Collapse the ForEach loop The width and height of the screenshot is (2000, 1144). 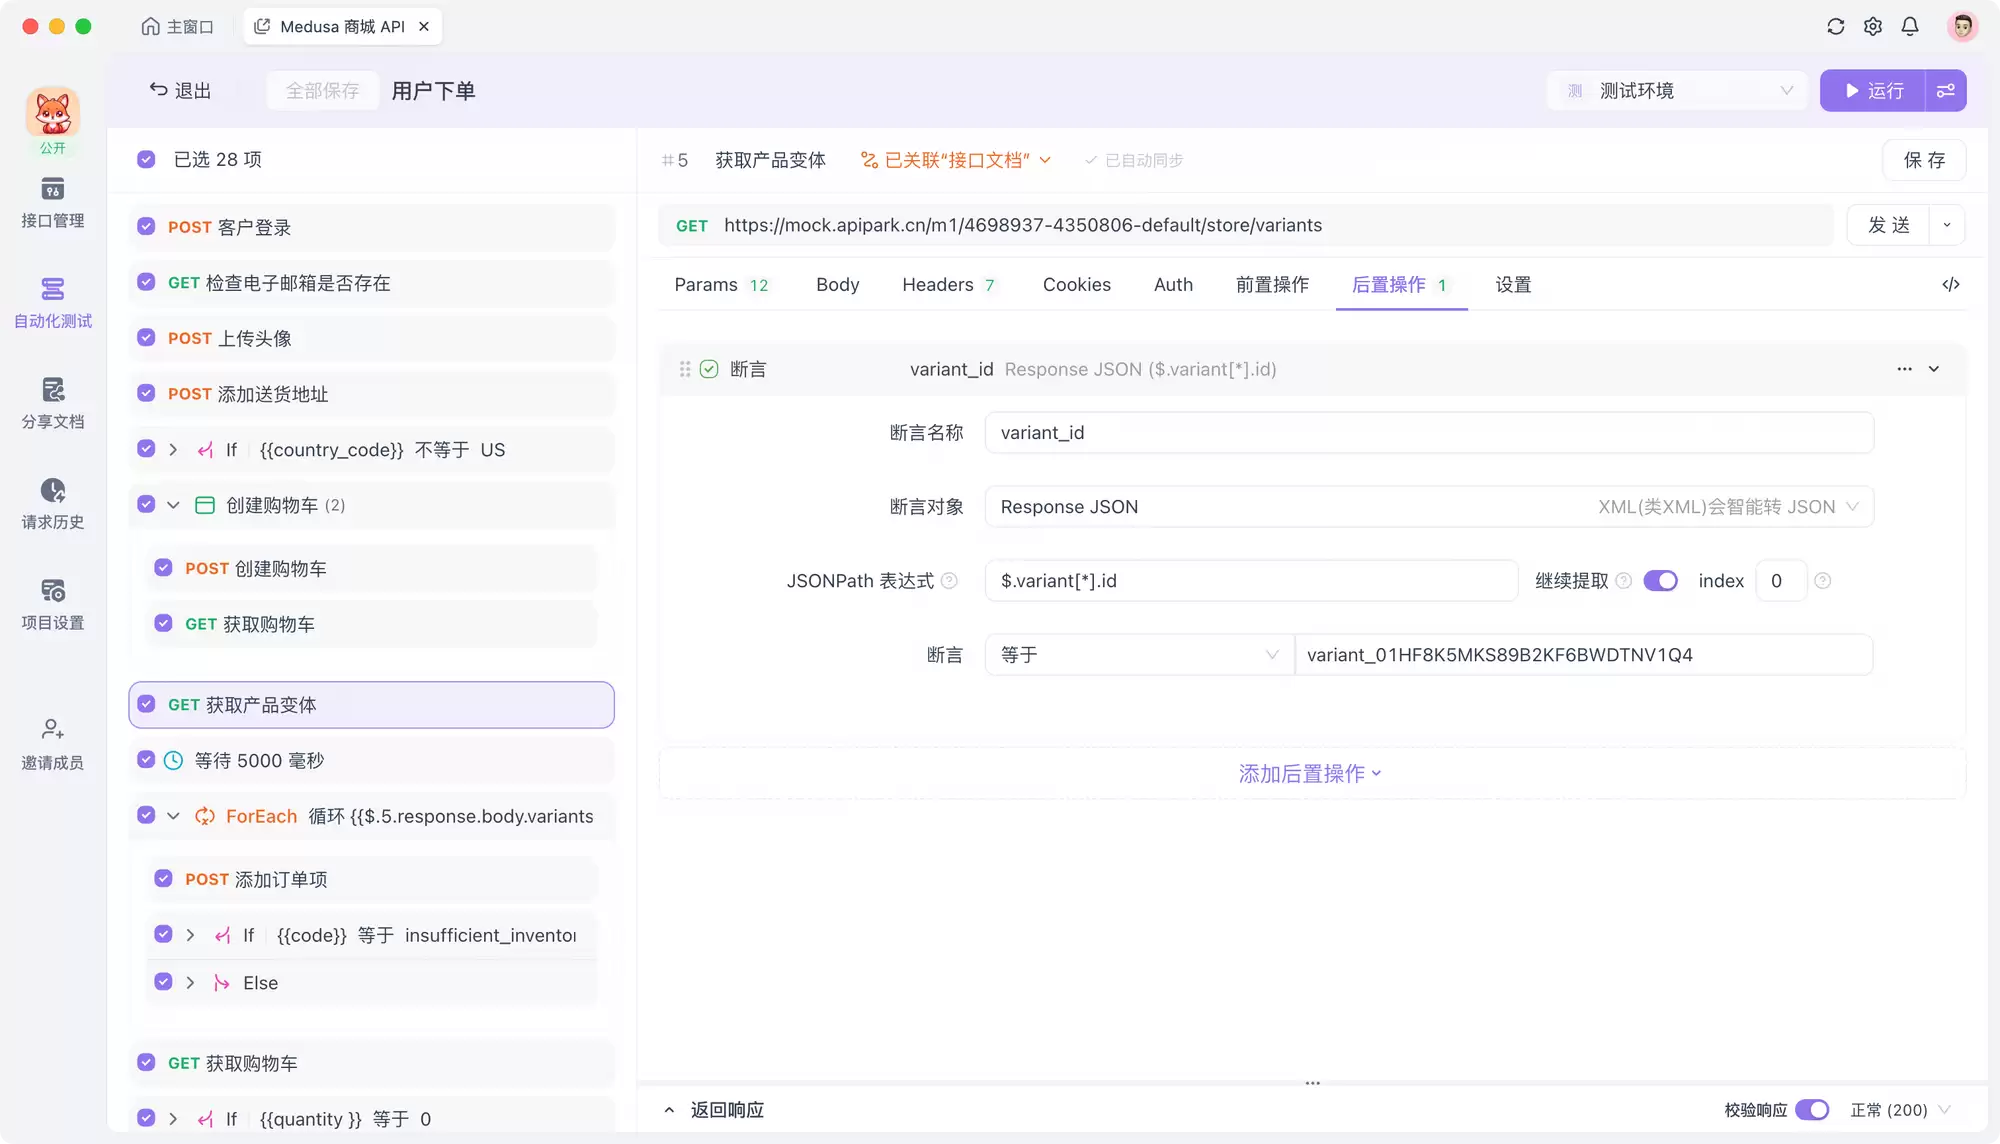[x=173, y=816]
